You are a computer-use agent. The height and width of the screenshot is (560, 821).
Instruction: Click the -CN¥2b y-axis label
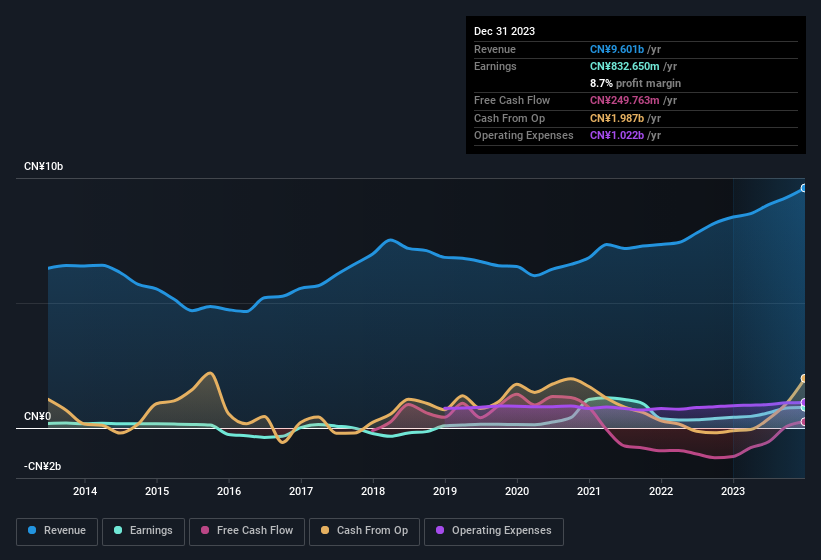pyautogui.click(x=42, y=466)
